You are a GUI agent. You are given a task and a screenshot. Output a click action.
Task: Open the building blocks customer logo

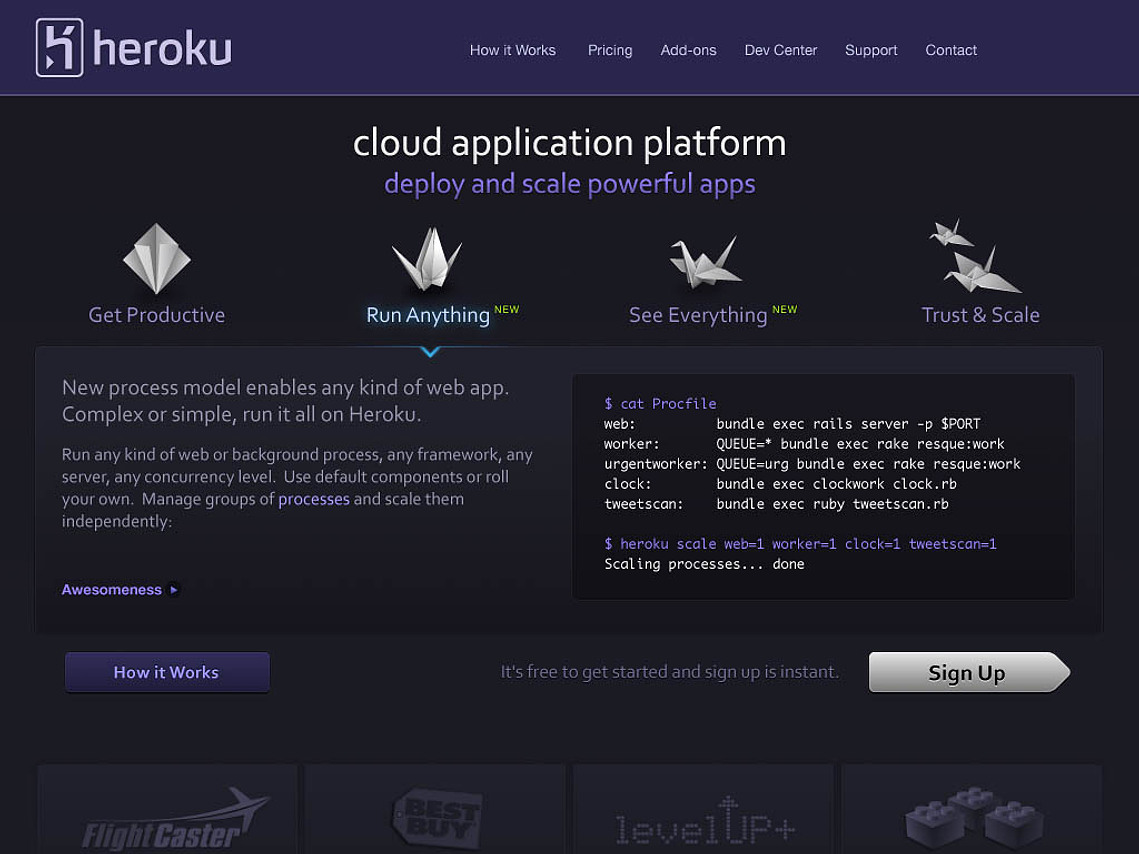(x=972, y=818)
